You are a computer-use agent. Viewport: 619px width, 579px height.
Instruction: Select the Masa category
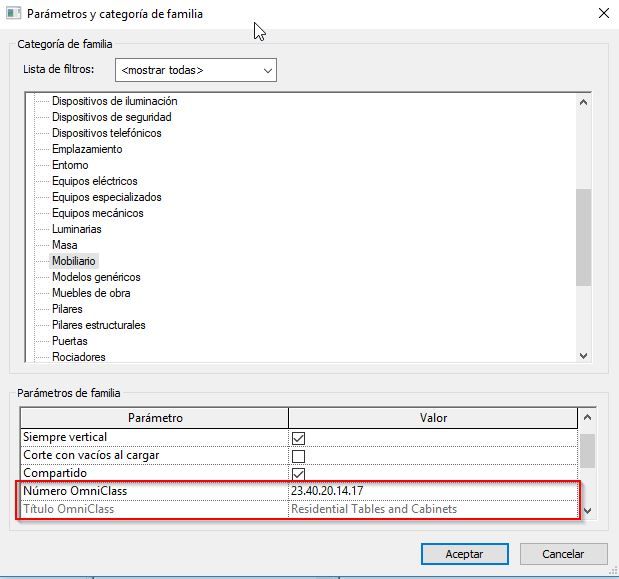click(x=64, y=245)
